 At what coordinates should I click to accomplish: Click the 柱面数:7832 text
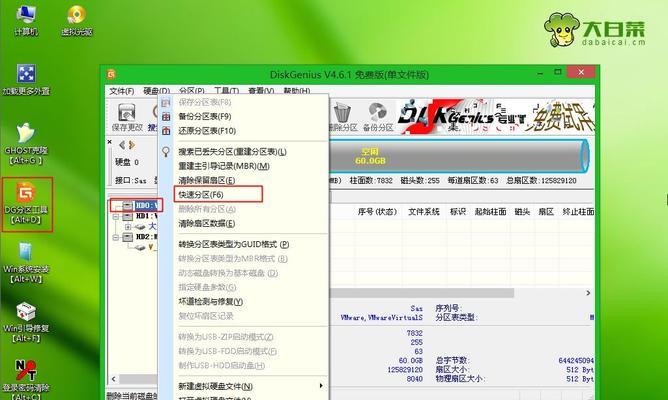371,181
